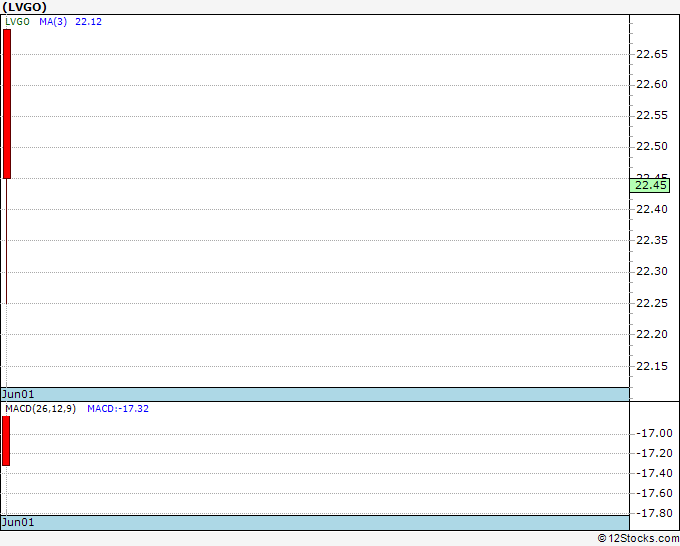Click the 22.30 price axis label
The image size is (680, 546).
(x=651, y=271)
